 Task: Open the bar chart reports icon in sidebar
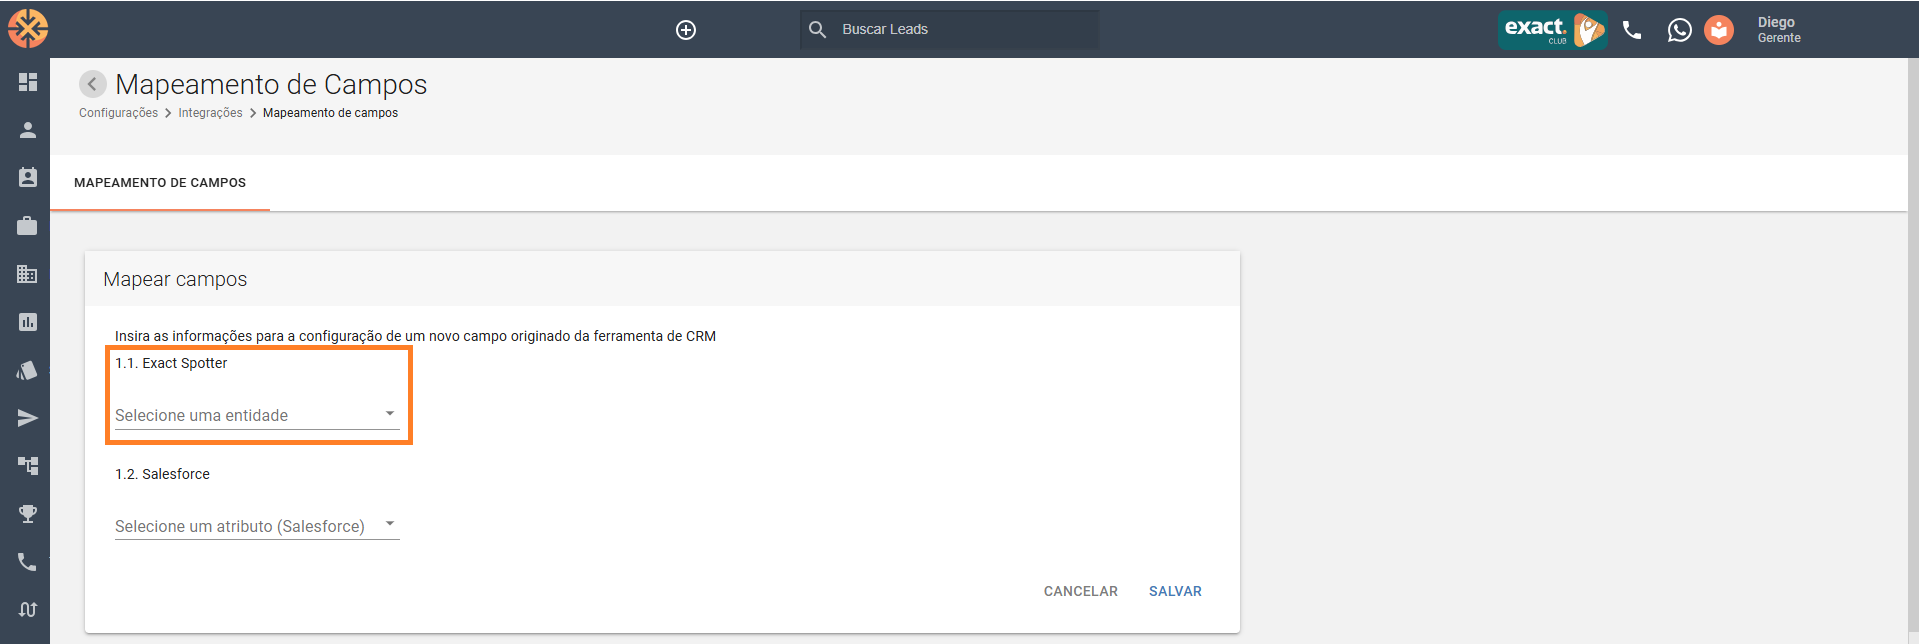(x=28, y=322)
